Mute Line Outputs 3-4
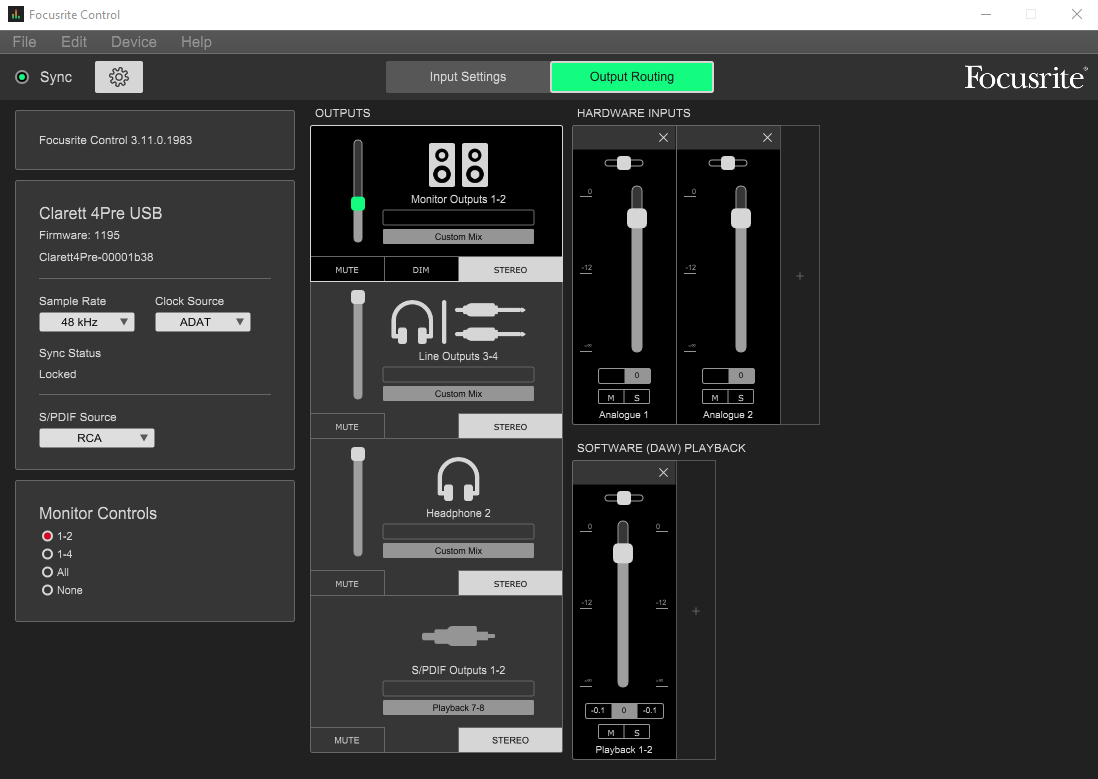 347,427
